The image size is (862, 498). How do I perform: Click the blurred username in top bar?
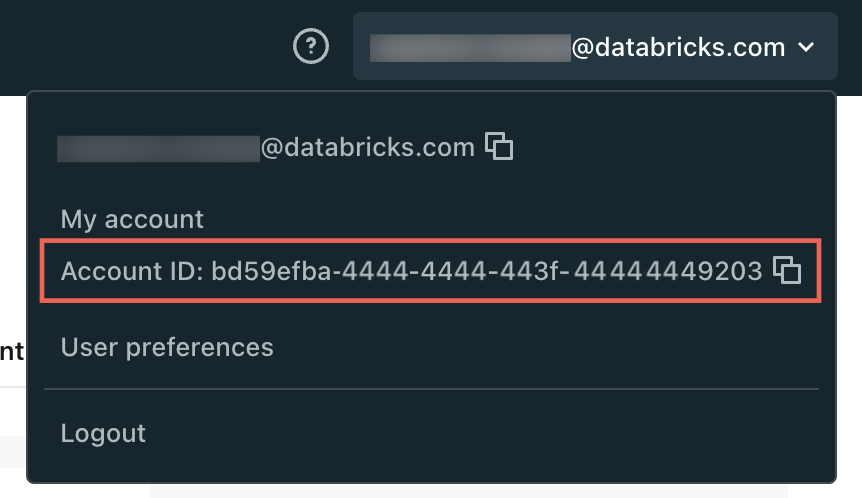(x=471, y=48)
